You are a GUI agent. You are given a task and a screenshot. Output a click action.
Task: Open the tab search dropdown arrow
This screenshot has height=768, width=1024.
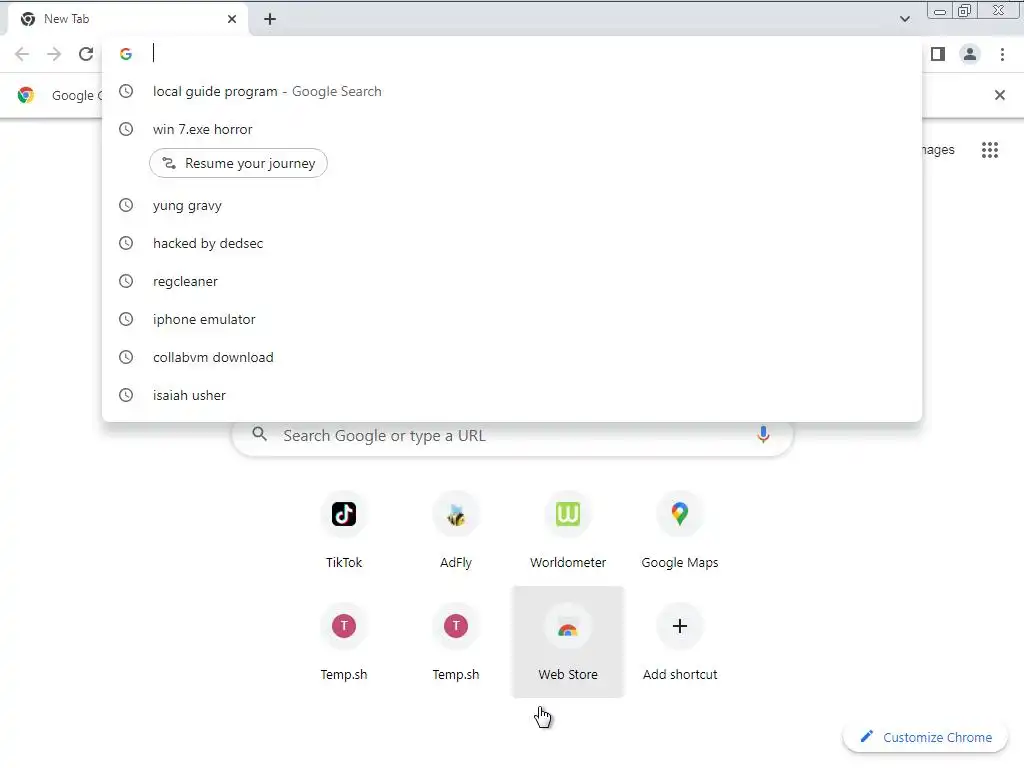click(x=904, y=19)
